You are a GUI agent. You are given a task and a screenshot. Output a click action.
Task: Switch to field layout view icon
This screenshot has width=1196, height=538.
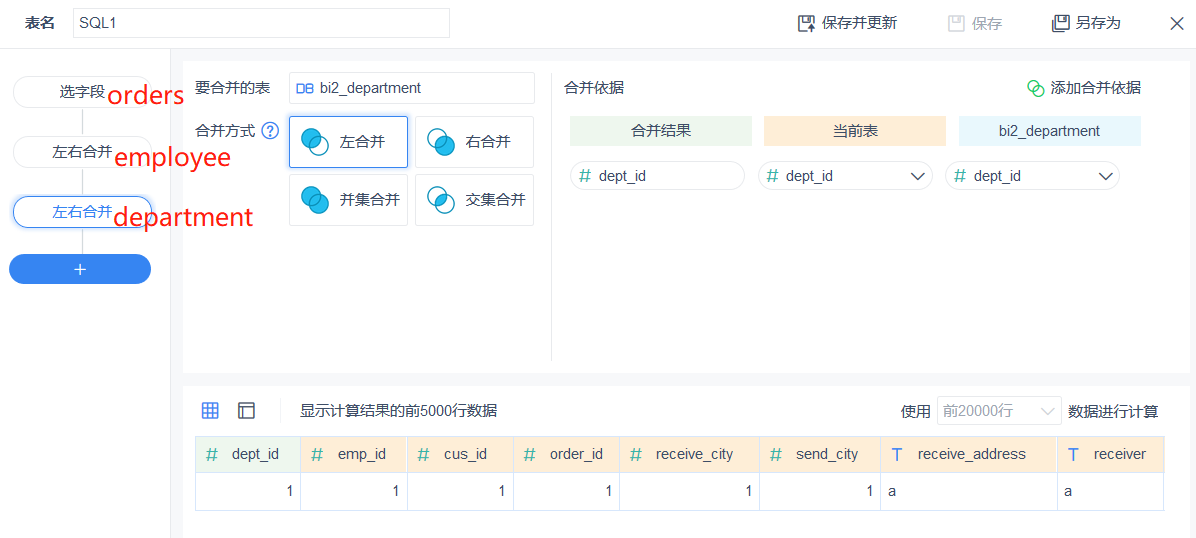click(x=246, y=410)
